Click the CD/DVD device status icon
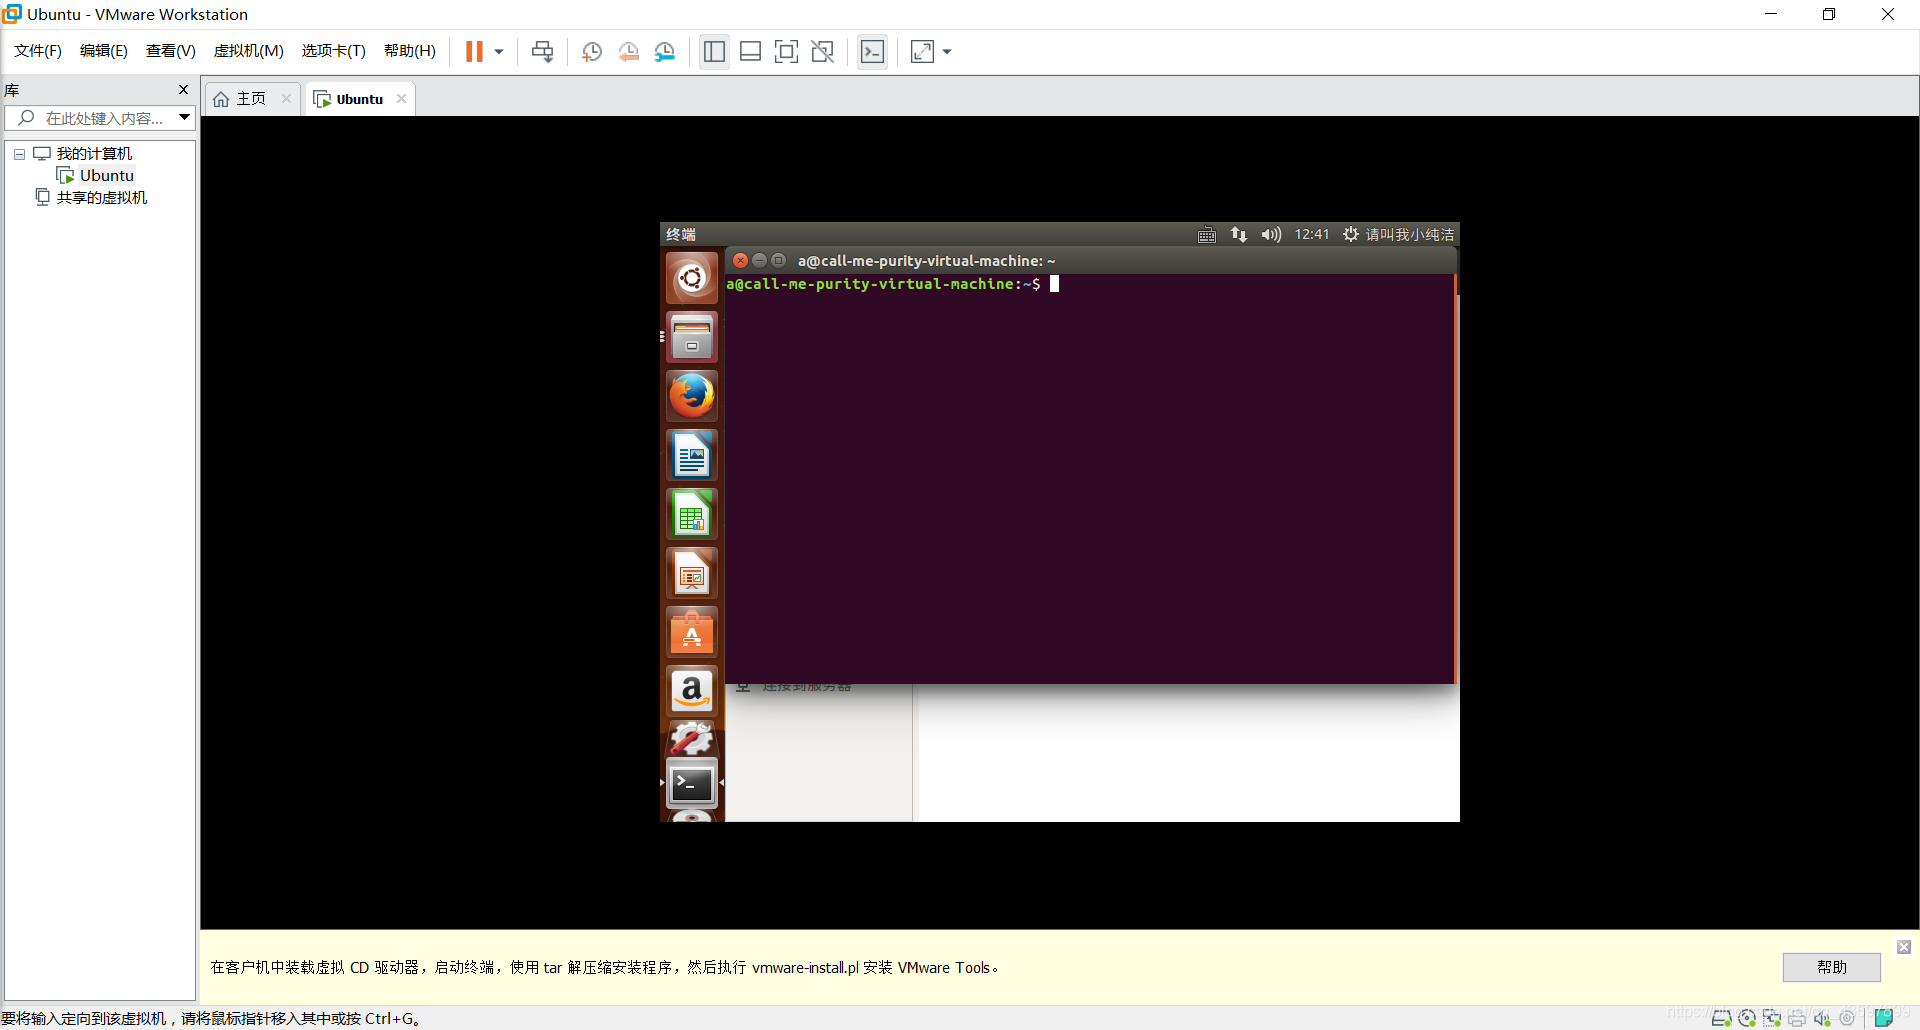This screenshot has height=1030, width=1920. (x=1747, y=1018)
